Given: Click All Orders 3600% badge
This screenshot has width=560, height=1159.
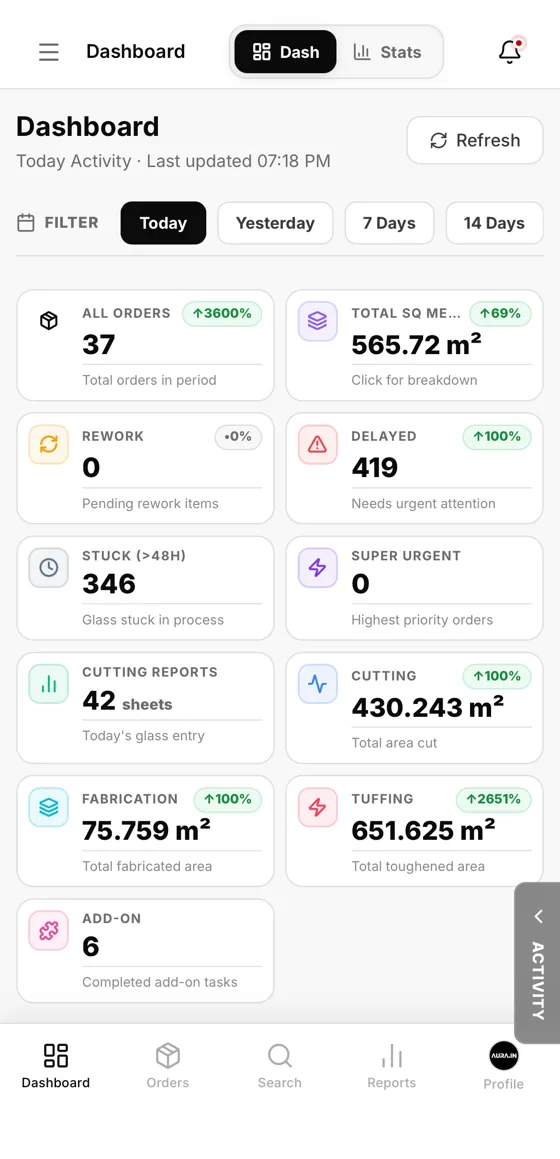Looking at the screenshot, I should [222, 313].
